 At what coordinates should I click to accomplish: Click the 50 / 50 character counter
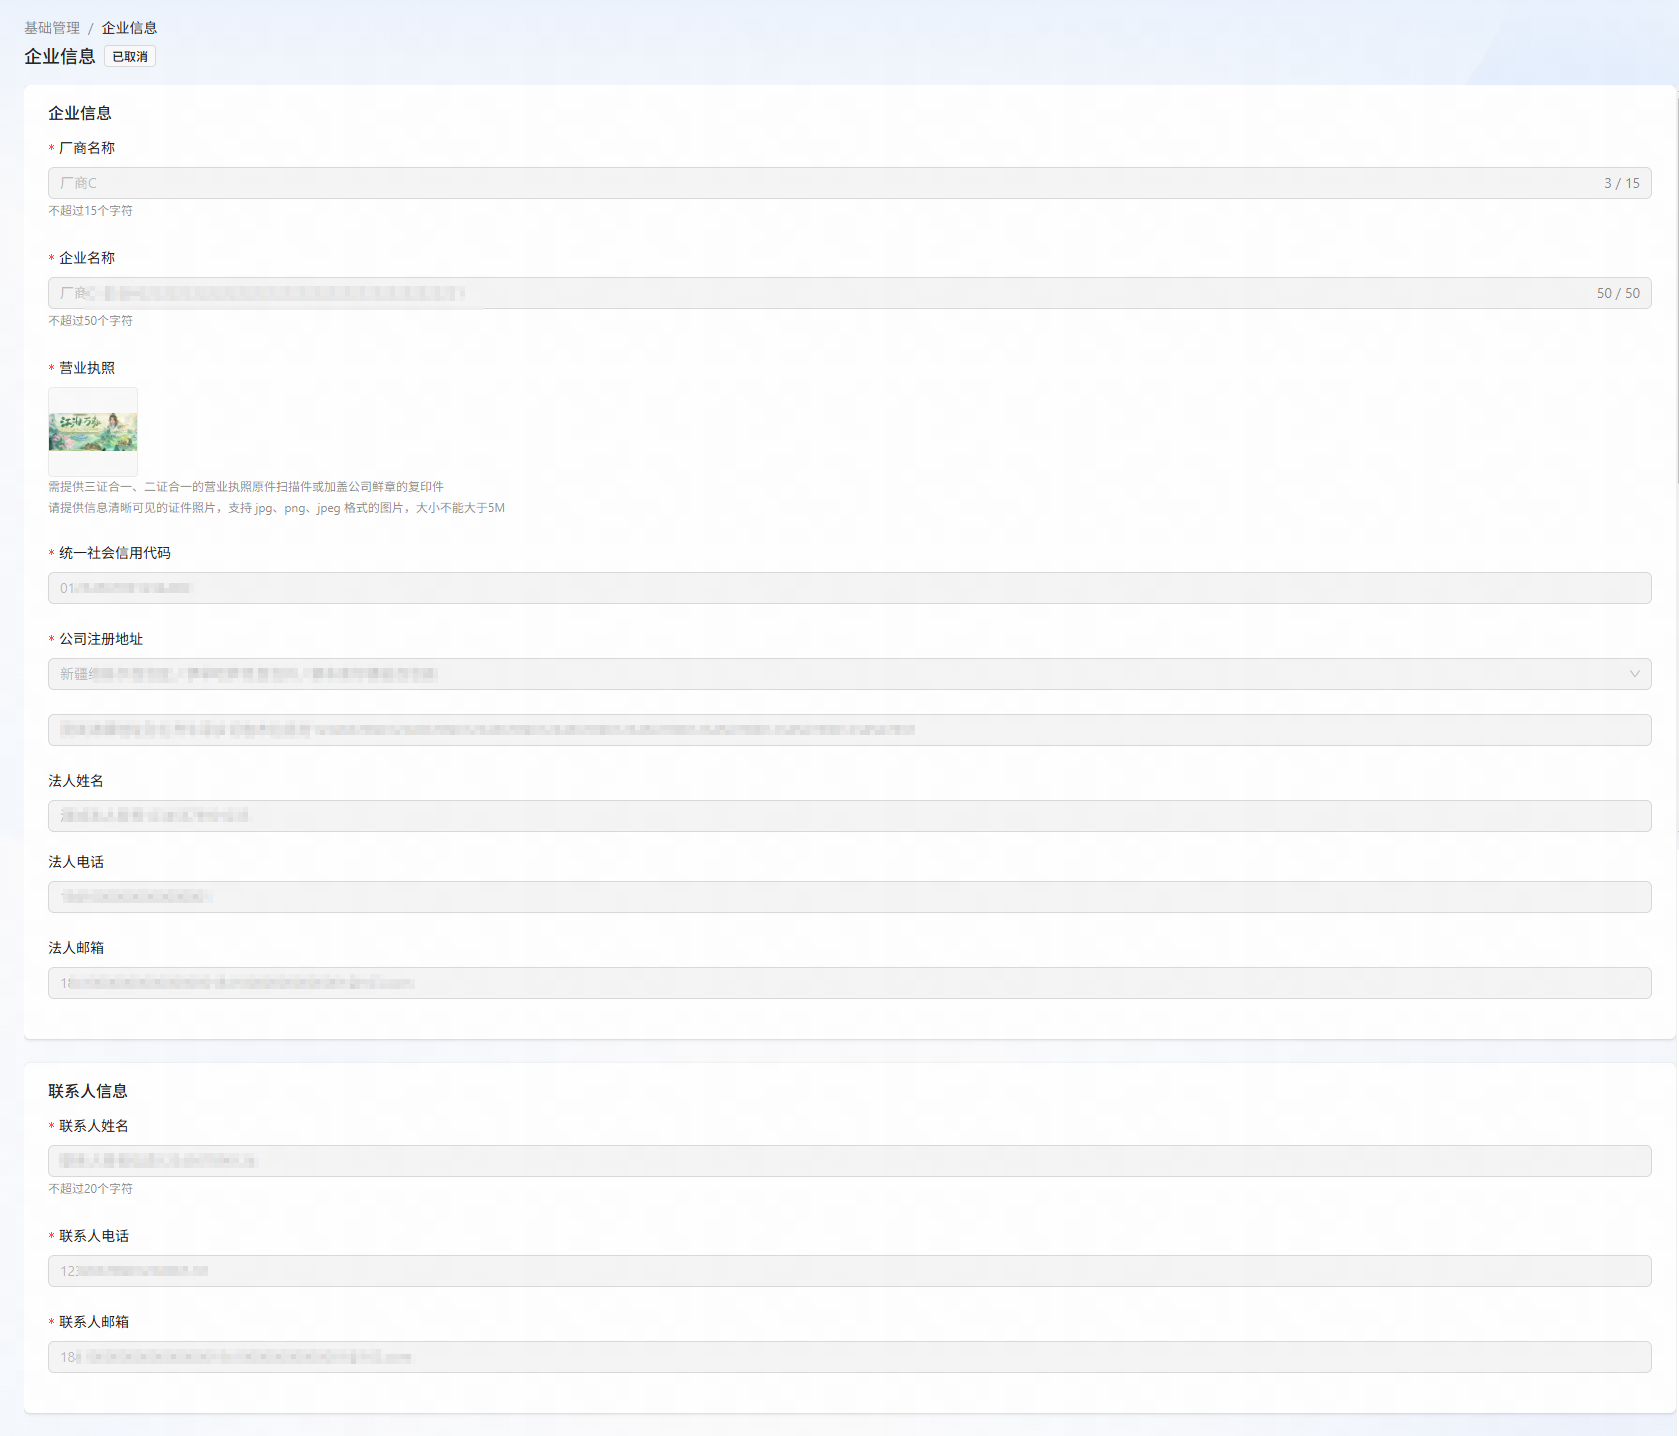tap(1618, 293)
